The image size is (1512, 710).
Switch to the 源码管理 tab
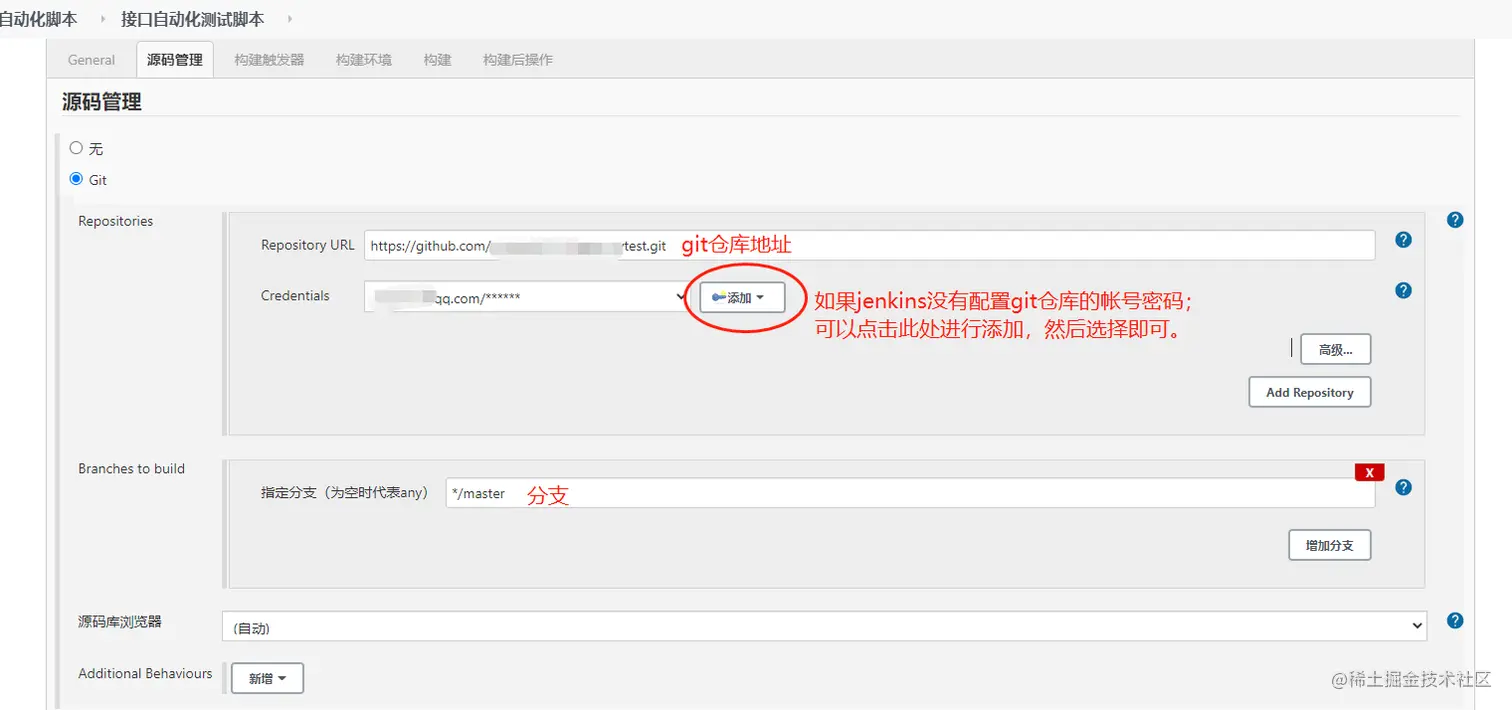tap(175, 60)
